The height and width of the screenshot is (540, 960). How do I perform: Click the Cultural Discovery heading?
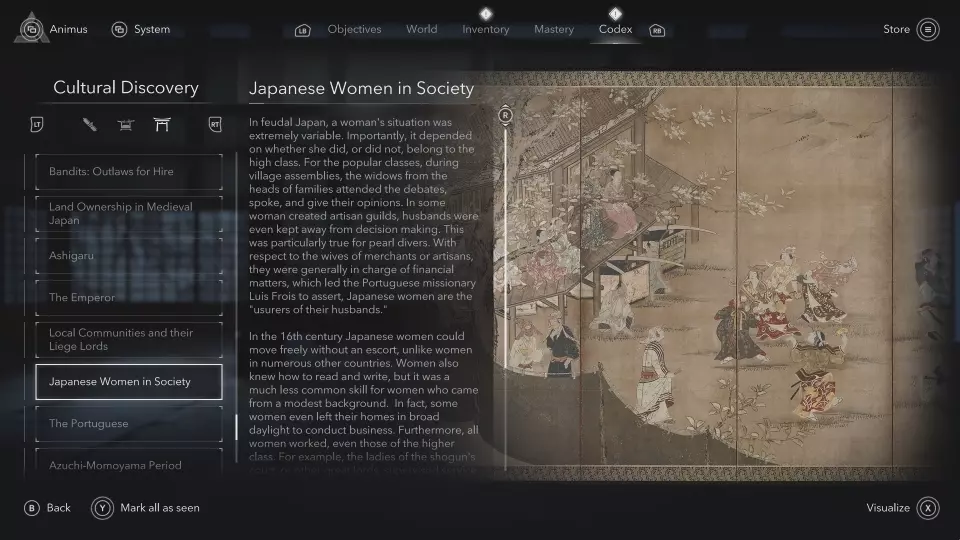point(126,88)
